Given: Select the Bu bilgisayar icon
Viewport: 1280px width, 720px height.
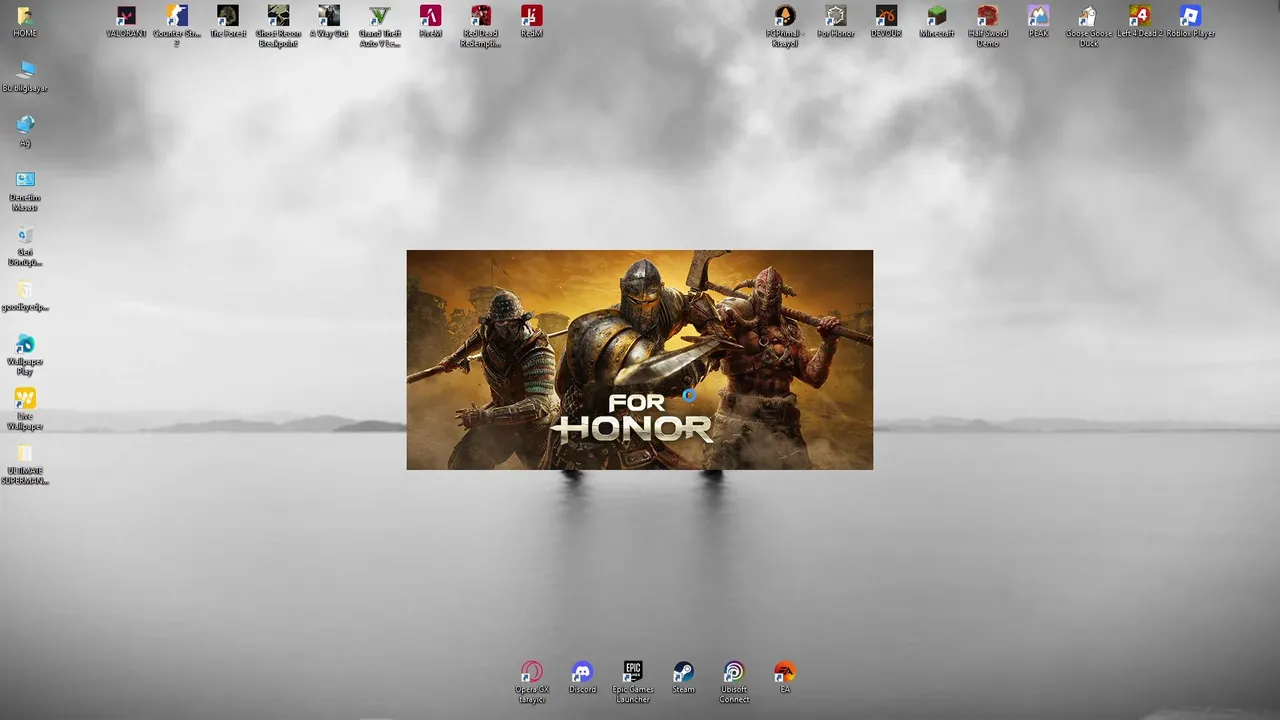Looking at the screenshot, I should (x=25, y=71).
